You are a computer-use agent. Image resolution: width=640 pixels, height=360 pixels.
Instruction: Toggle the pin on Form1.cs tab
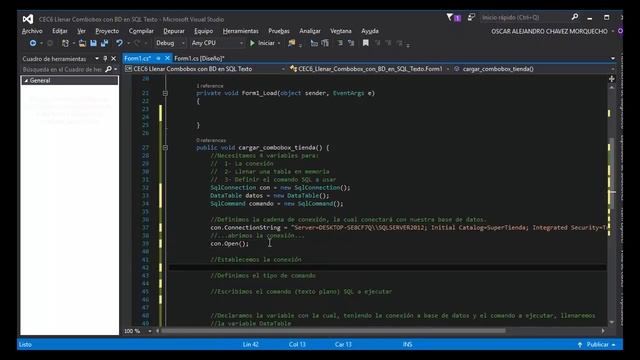158,58
